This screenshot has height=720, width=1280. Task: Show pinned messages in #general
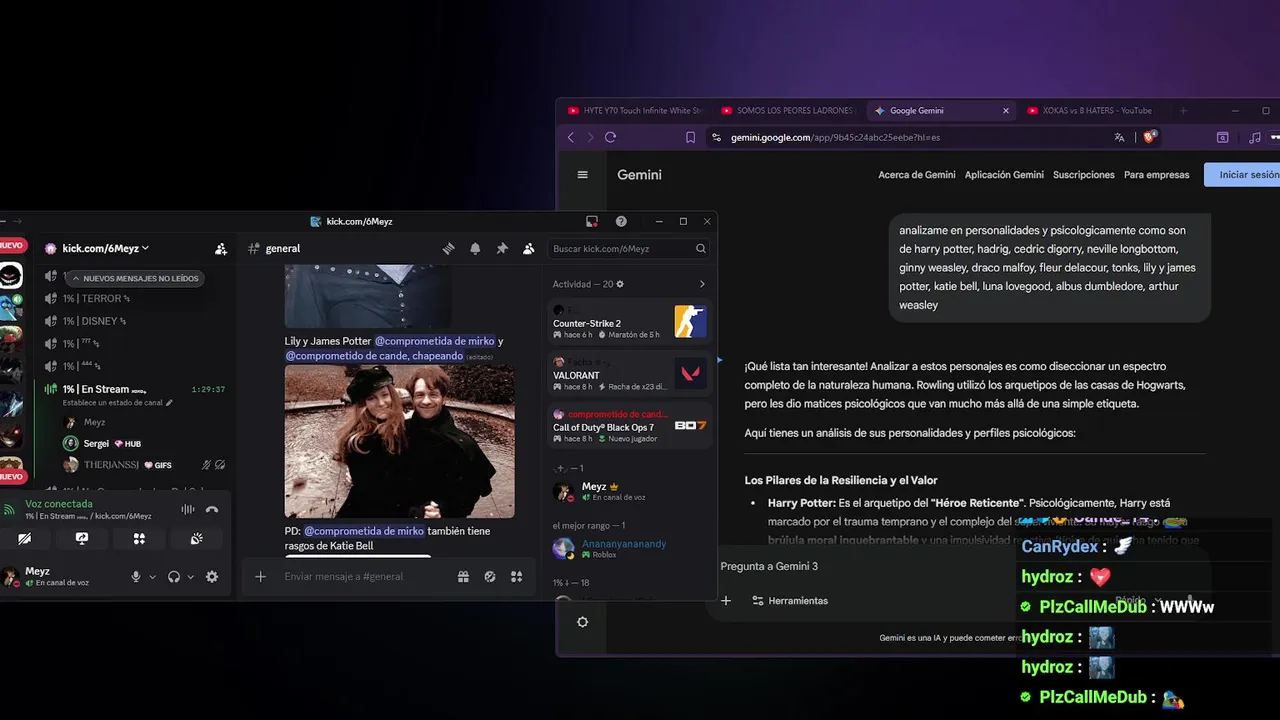click(502, 248)
